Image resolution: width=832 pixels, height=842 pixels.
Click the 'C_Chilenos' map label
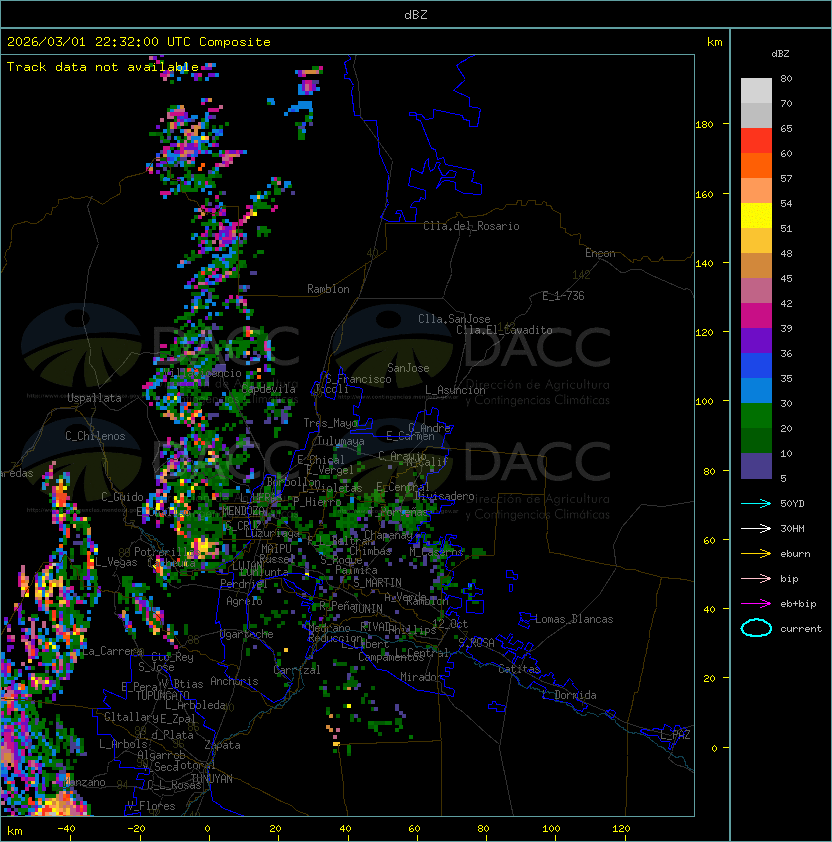(95, 436)
